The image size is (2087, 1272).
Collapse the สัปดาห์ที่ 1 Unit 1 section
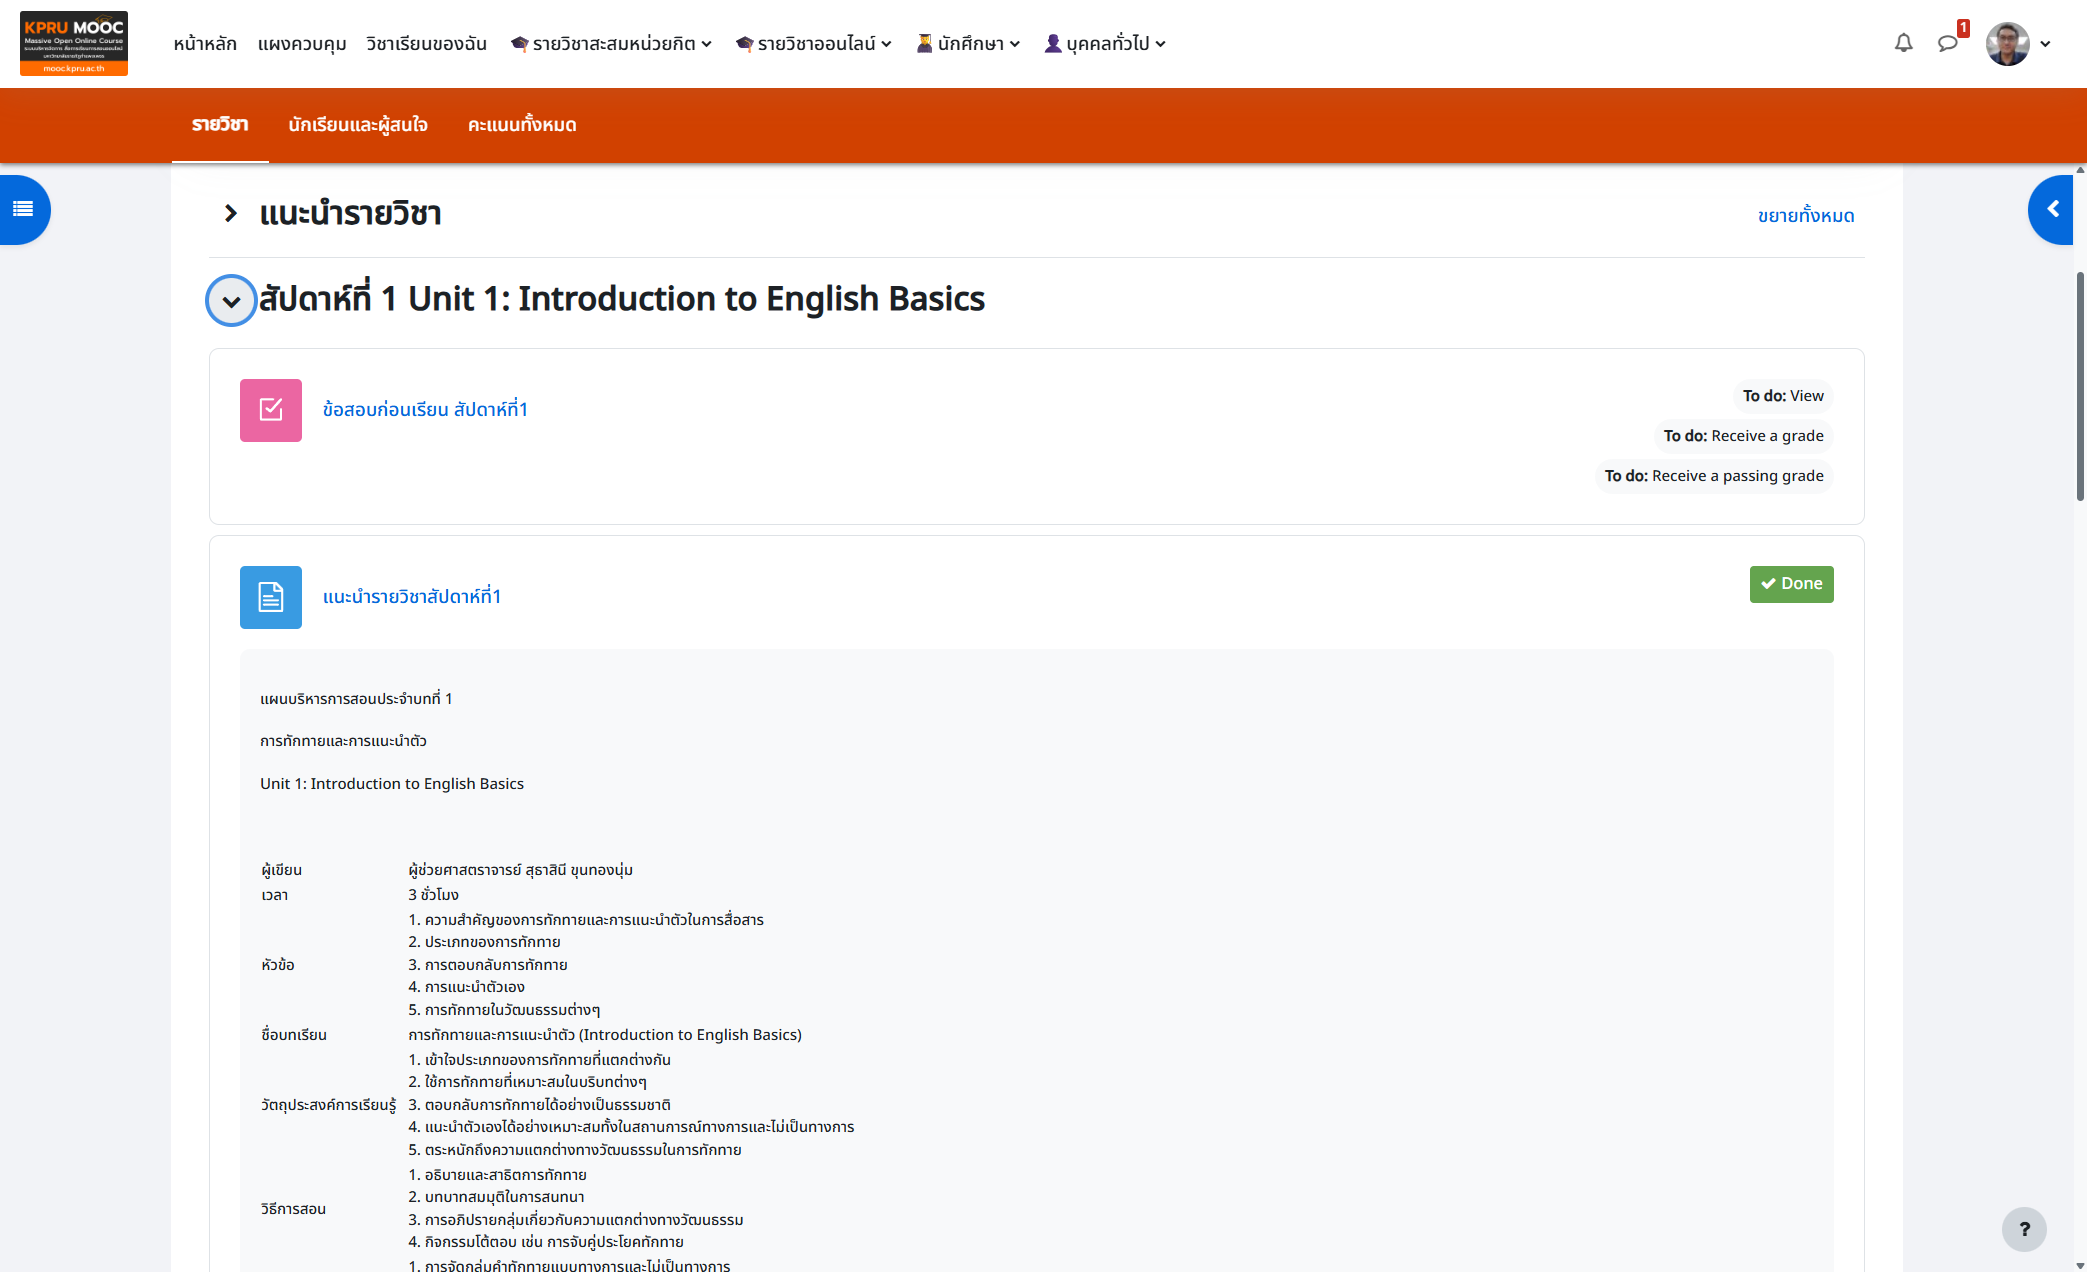(x=231, y=300)
